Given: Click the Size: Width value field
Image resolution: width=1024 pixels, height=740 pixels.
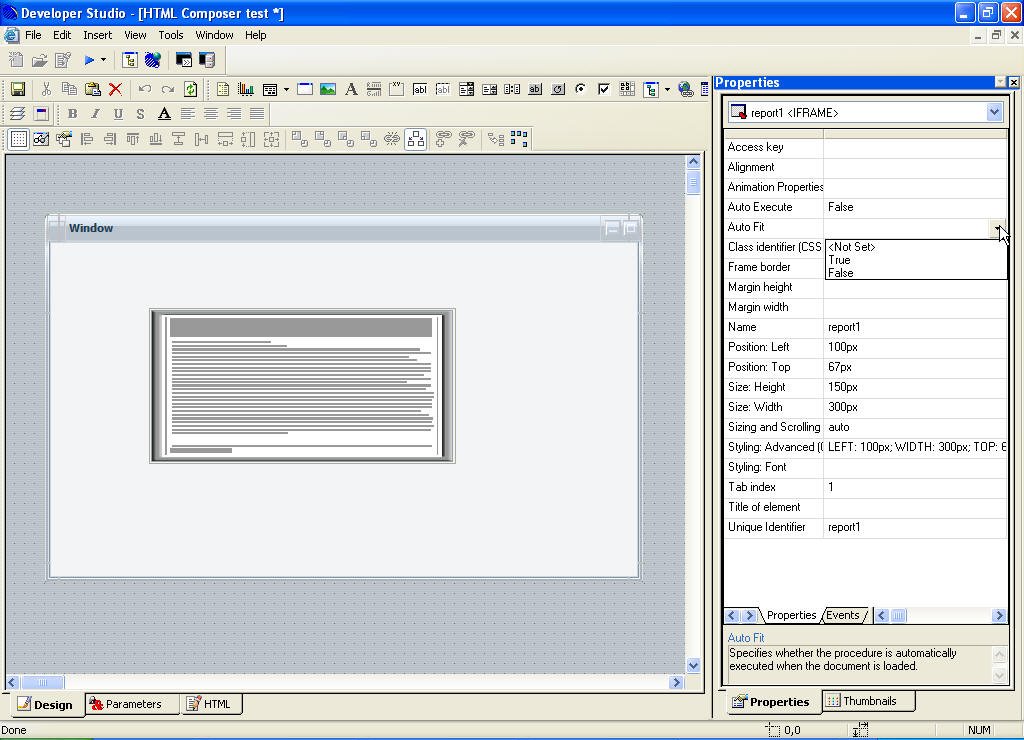Looking at the screenshot, I should click(914, 407).
